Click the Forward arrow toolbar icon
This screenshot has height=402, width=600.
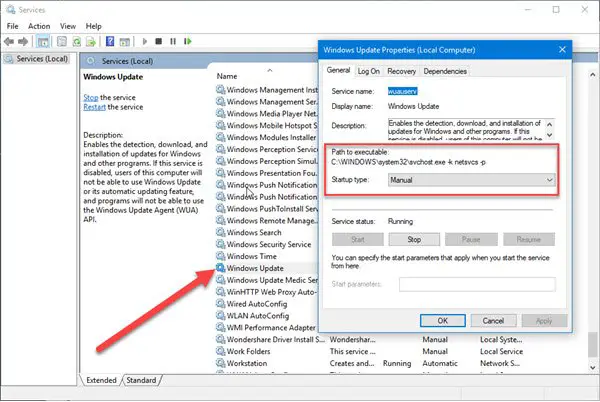pyautogui.click(x=23, y=41)
